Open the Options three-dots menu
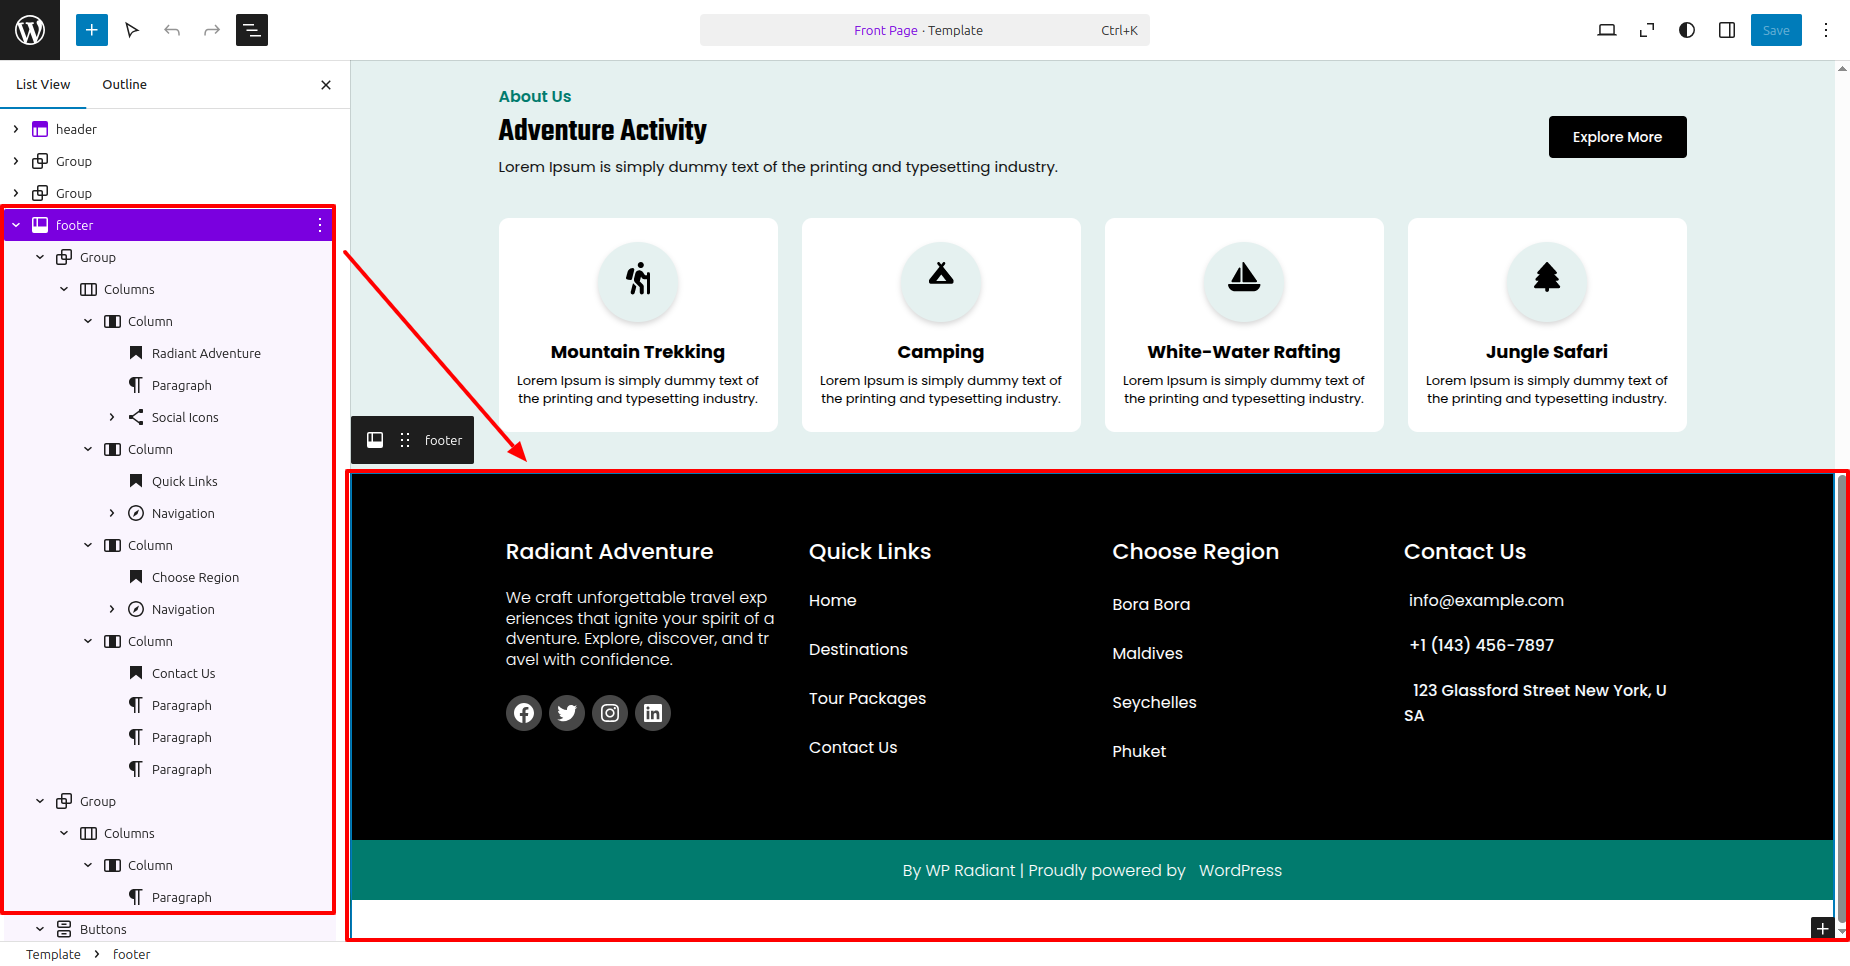1850x966 pixels. tap(1826, 30)
